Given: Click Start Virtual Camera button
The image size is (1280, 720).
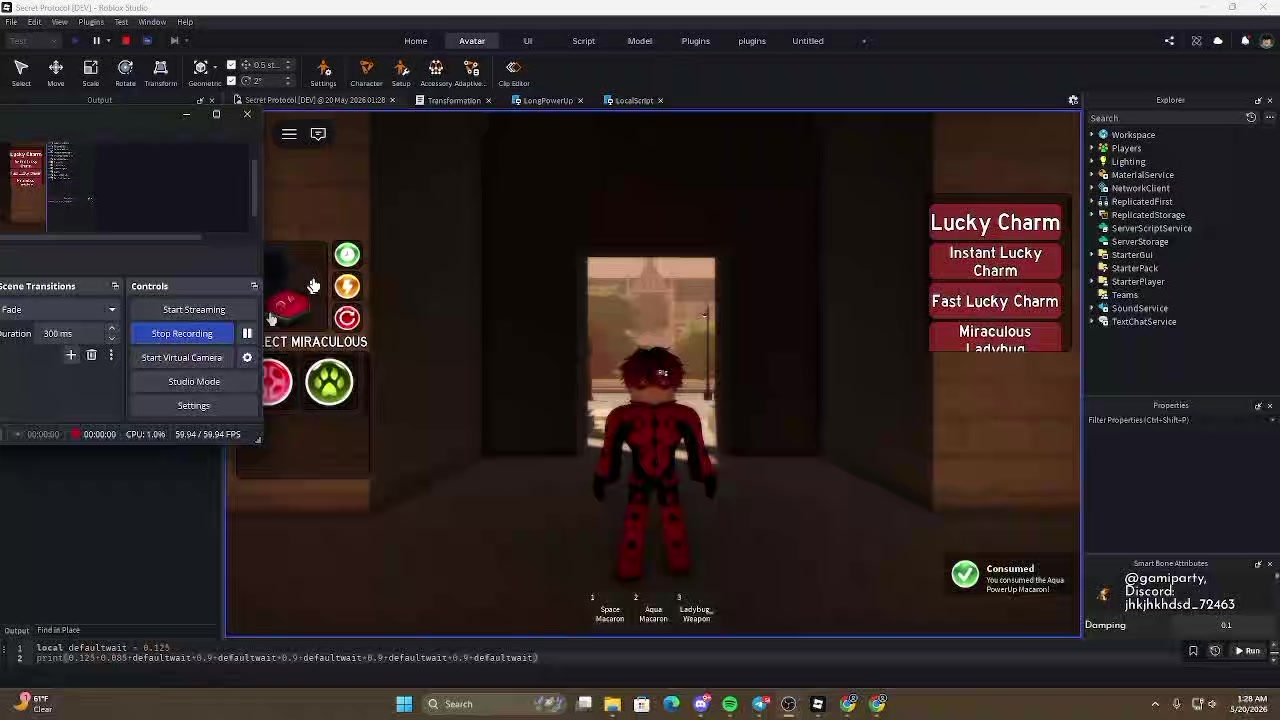Looking at the screenshot, I should tap(182, 358).
